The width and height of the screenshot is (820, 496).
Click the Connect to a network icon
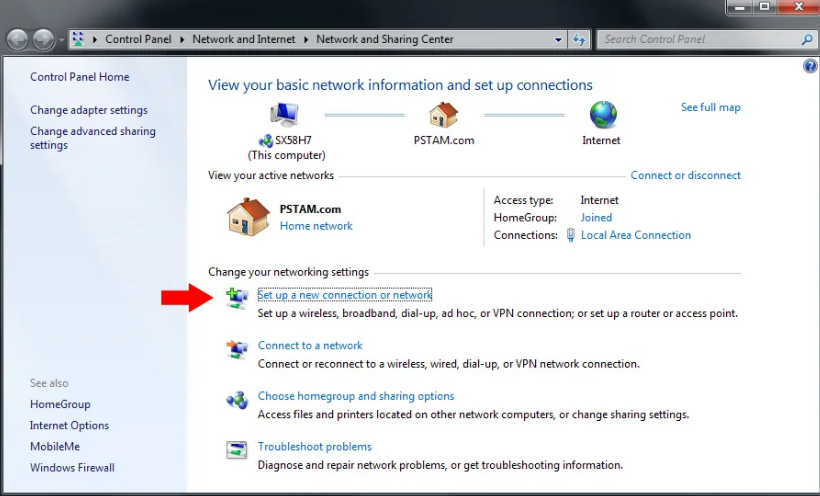pyautogui.click(x=237, y=348)
